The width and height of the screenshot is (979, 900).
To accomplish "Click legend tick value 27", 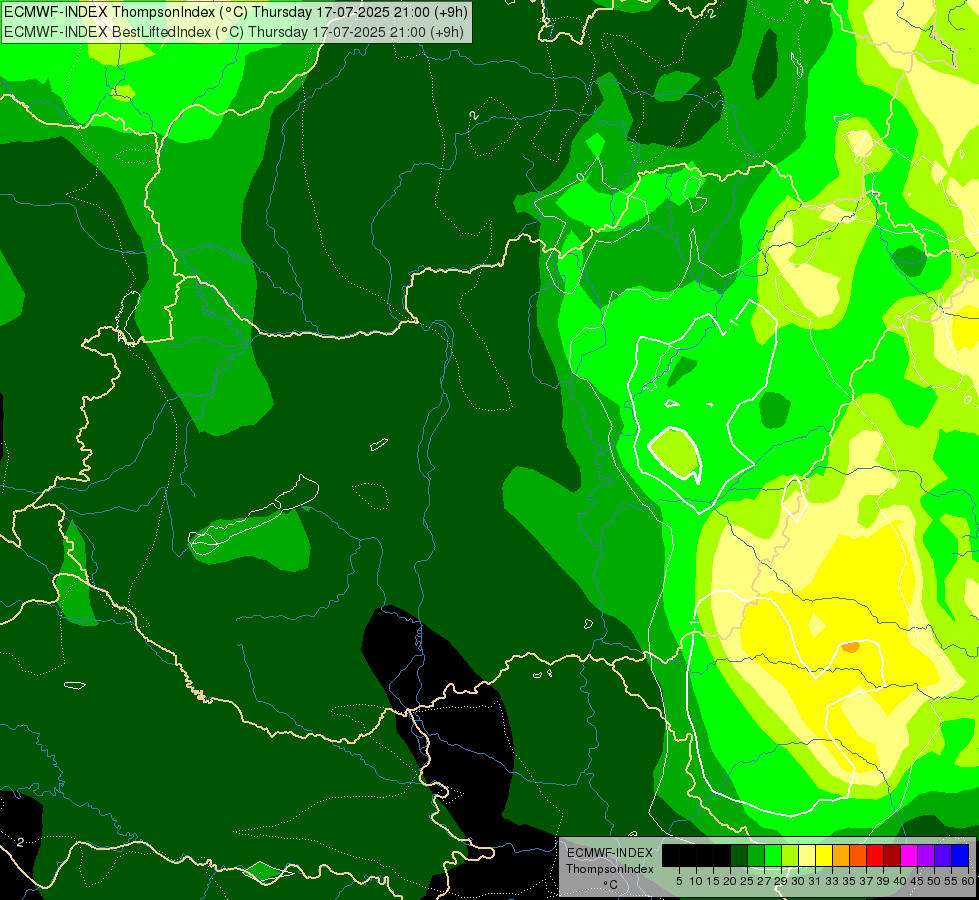I will click(x=764, y=881).
